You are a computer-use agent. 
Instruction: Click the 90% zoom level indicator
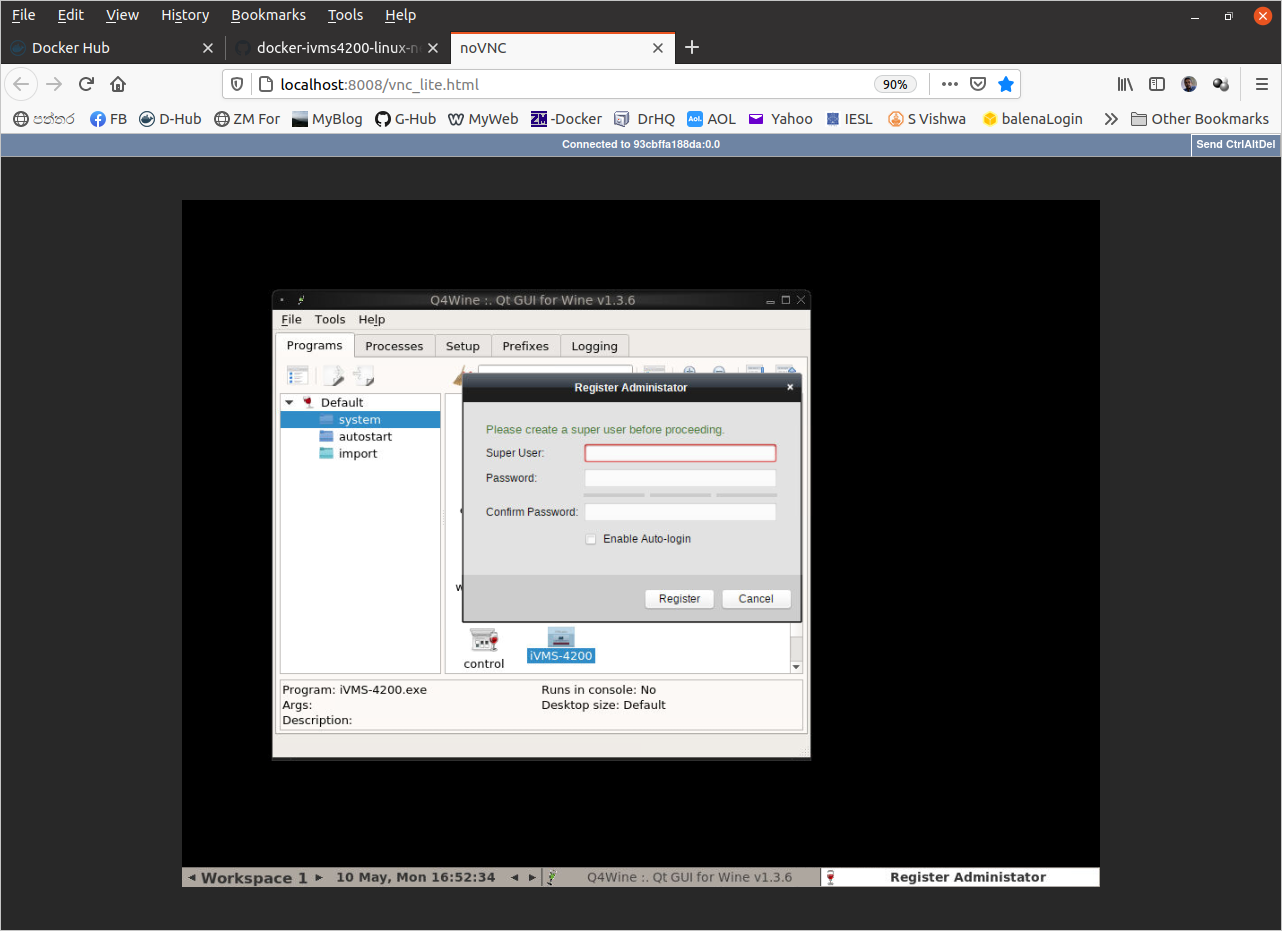895,84
